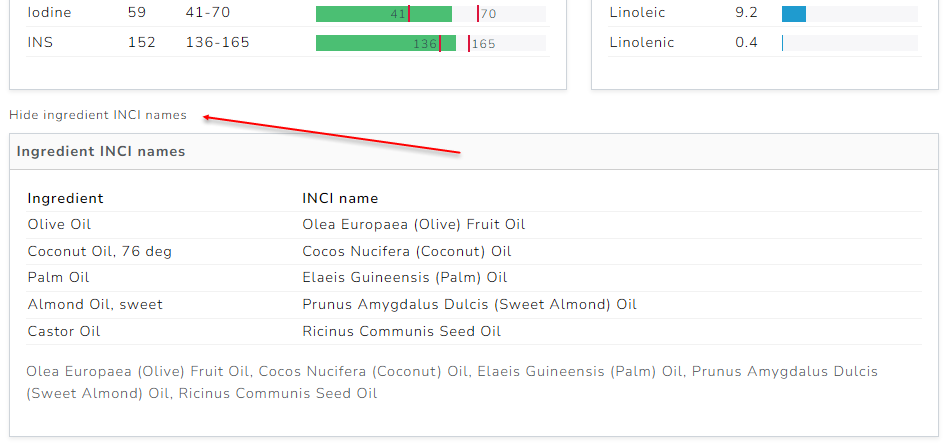
Task: Select the Olive Oil ingredient cell
Action: point(59,225)
